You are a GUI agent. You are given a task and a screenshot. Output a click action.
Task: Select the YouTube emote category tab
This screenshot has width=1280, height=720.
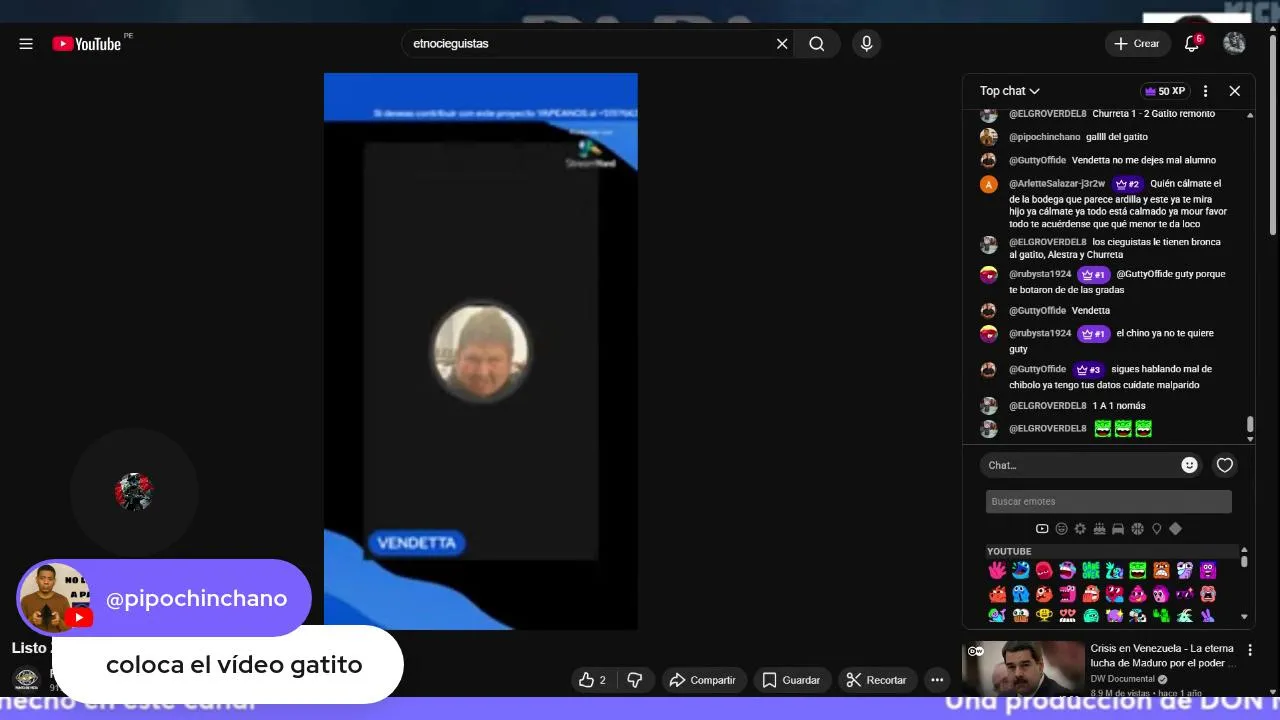[x=1042, y=529]
